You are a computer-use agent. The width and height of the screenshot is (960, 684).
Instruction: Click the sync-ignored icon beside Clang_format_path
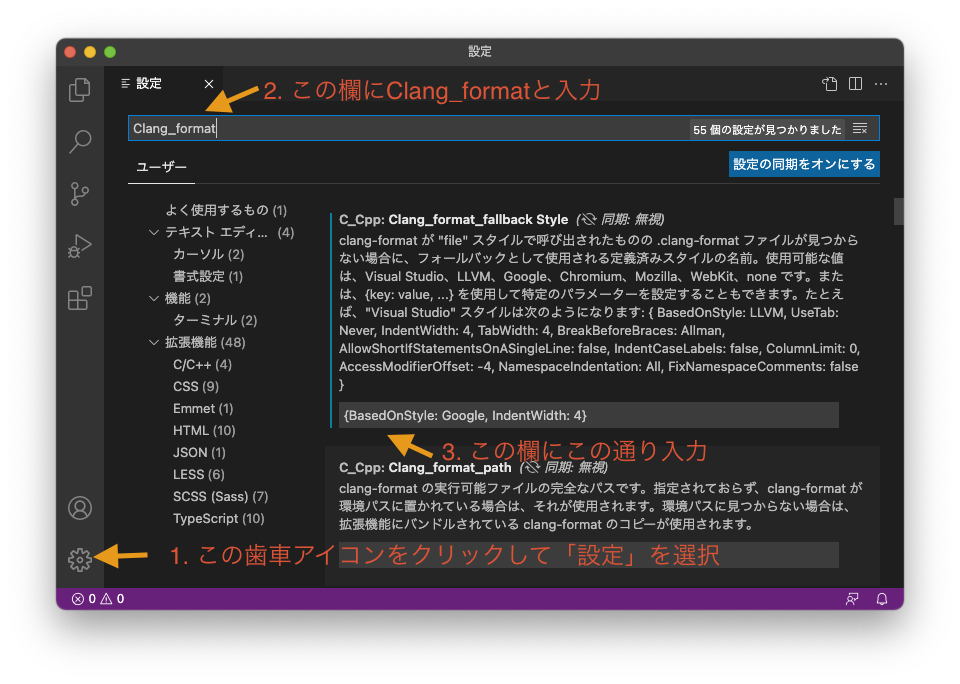click(531, 467)
